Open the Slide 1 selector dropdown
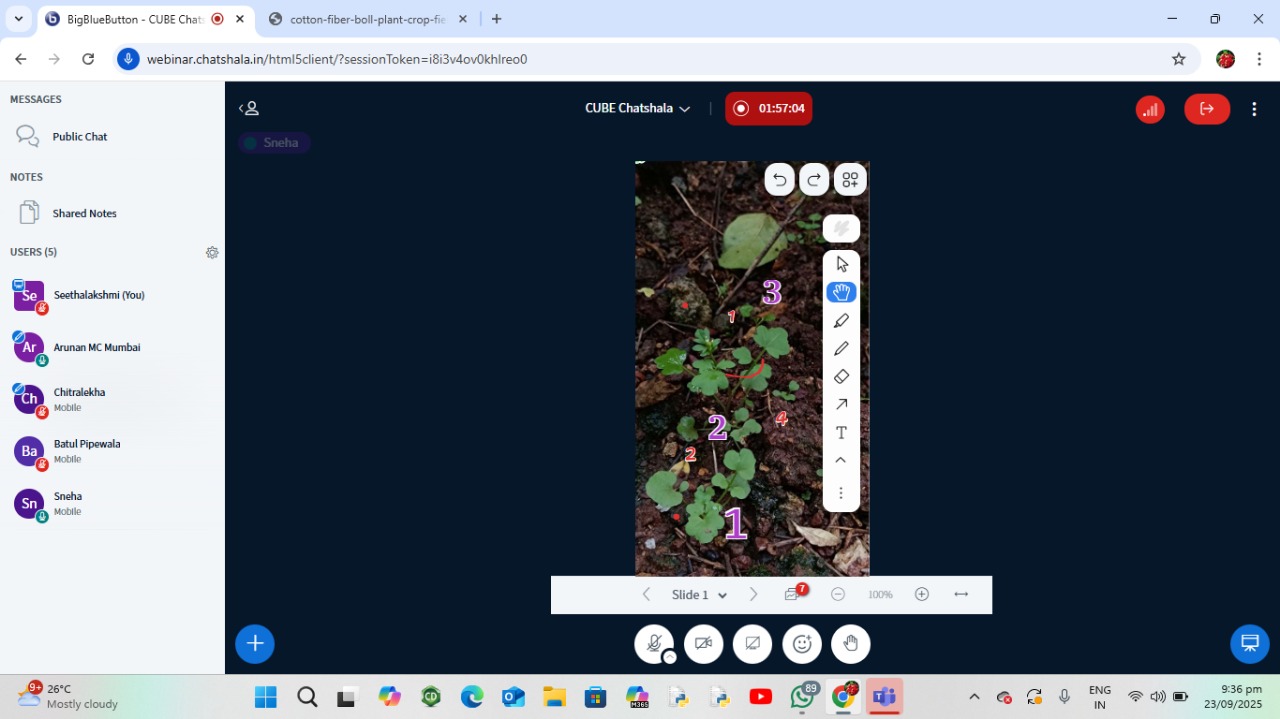The image size is (1280, 719). point(699,595)
